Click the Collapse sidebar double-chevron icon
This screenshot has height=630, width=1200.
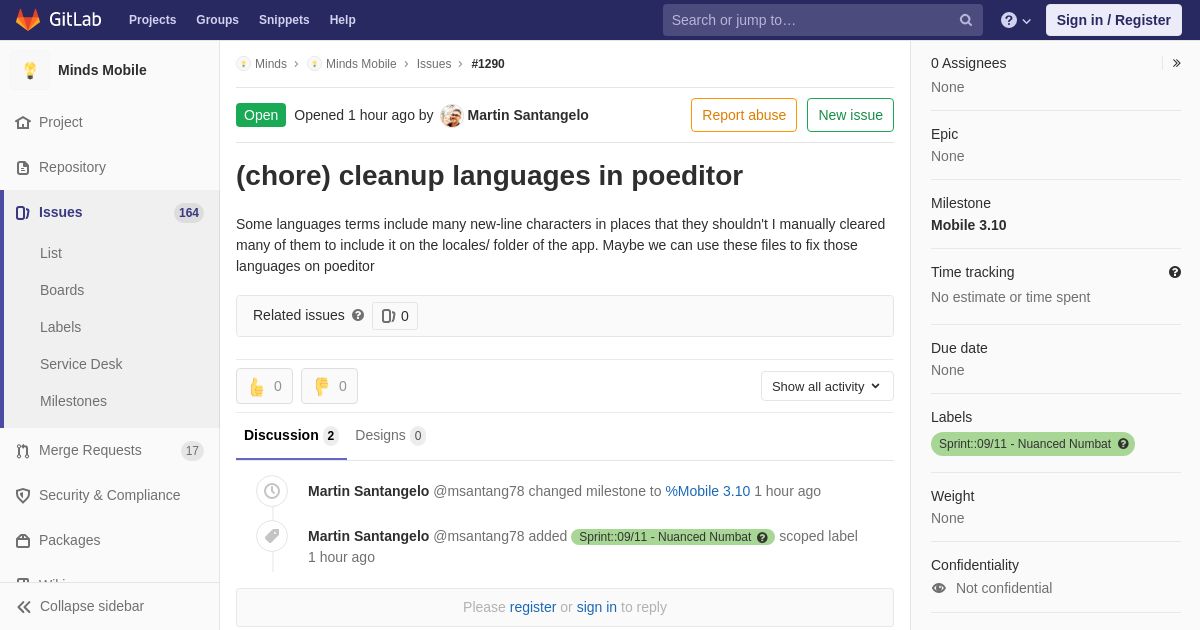(24, 606)
